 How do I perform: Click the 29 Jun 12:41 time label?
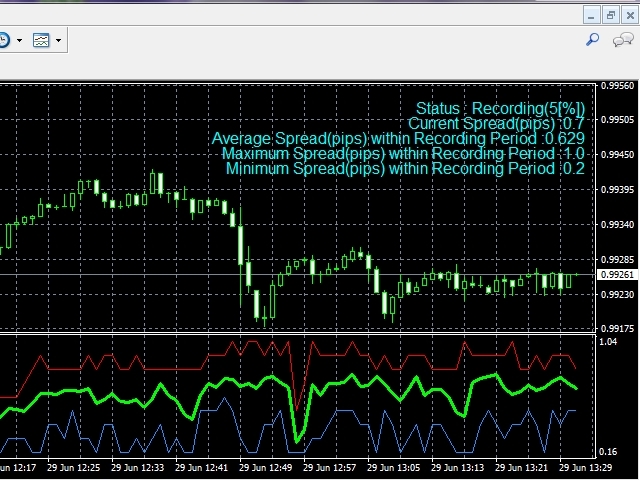201,468
